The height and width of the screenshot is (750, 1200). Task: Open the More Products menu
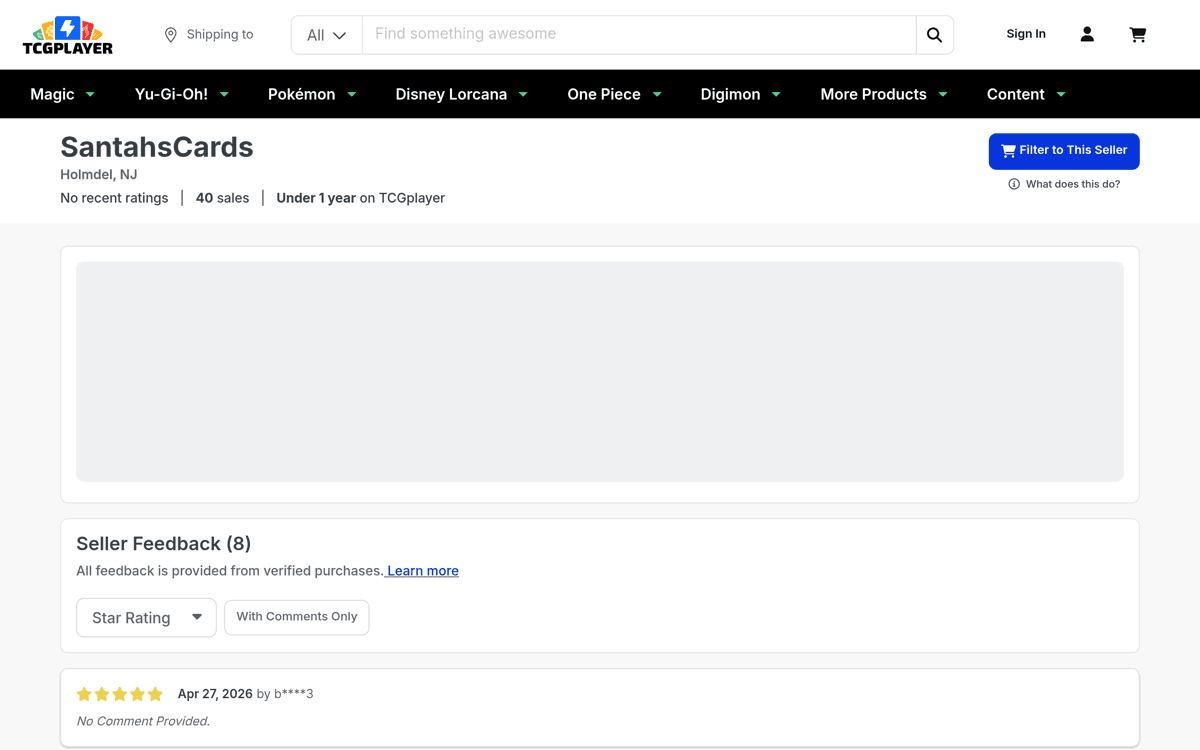click(x=884, y=94)
